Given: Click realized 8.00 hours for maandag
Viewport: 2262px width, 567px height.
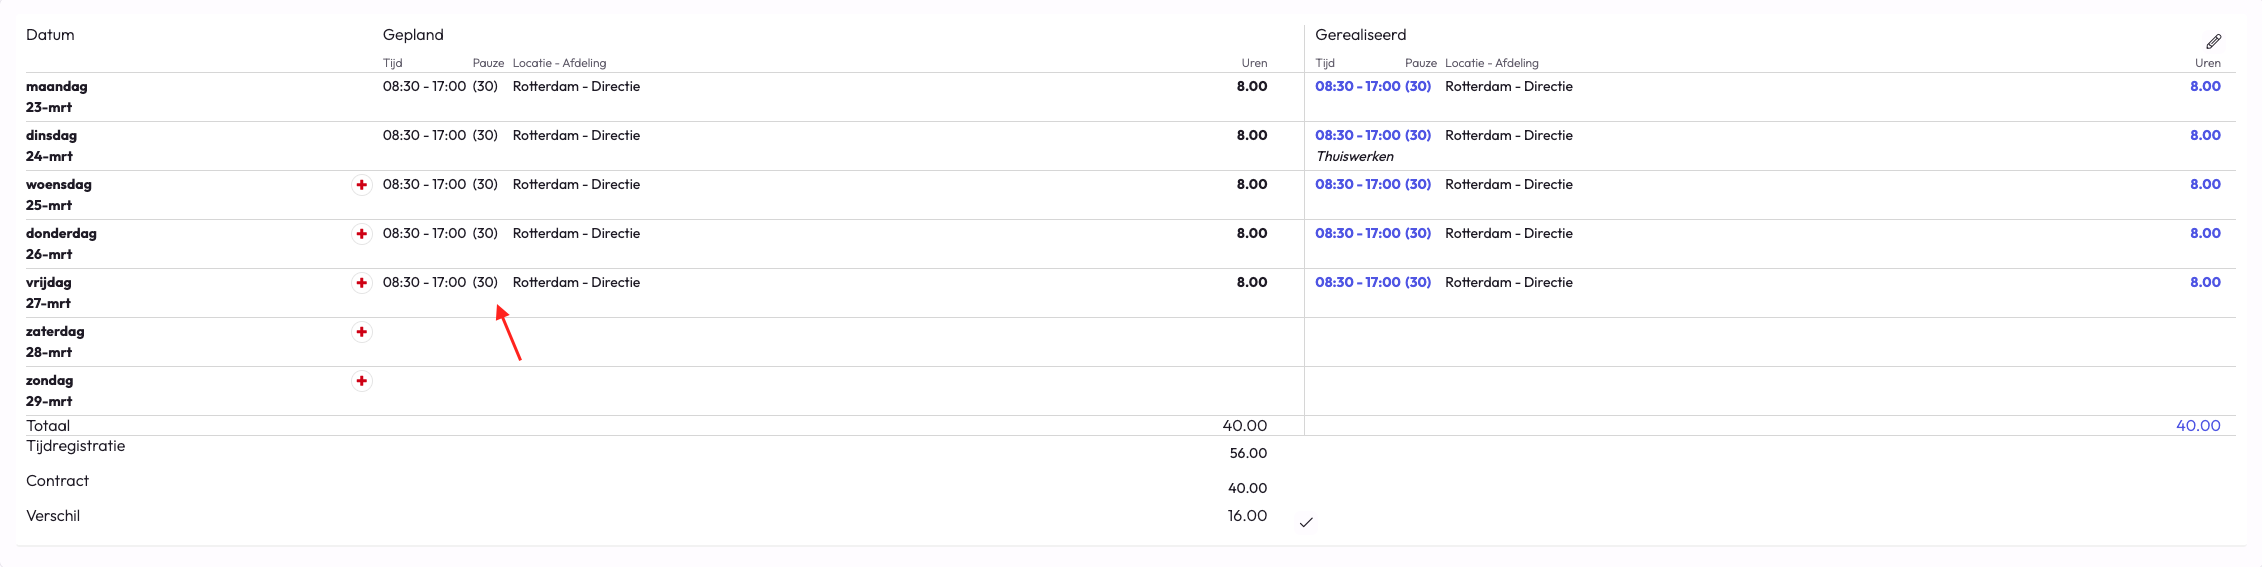Looking at the screenshot, I should (x=2205, y=87).
